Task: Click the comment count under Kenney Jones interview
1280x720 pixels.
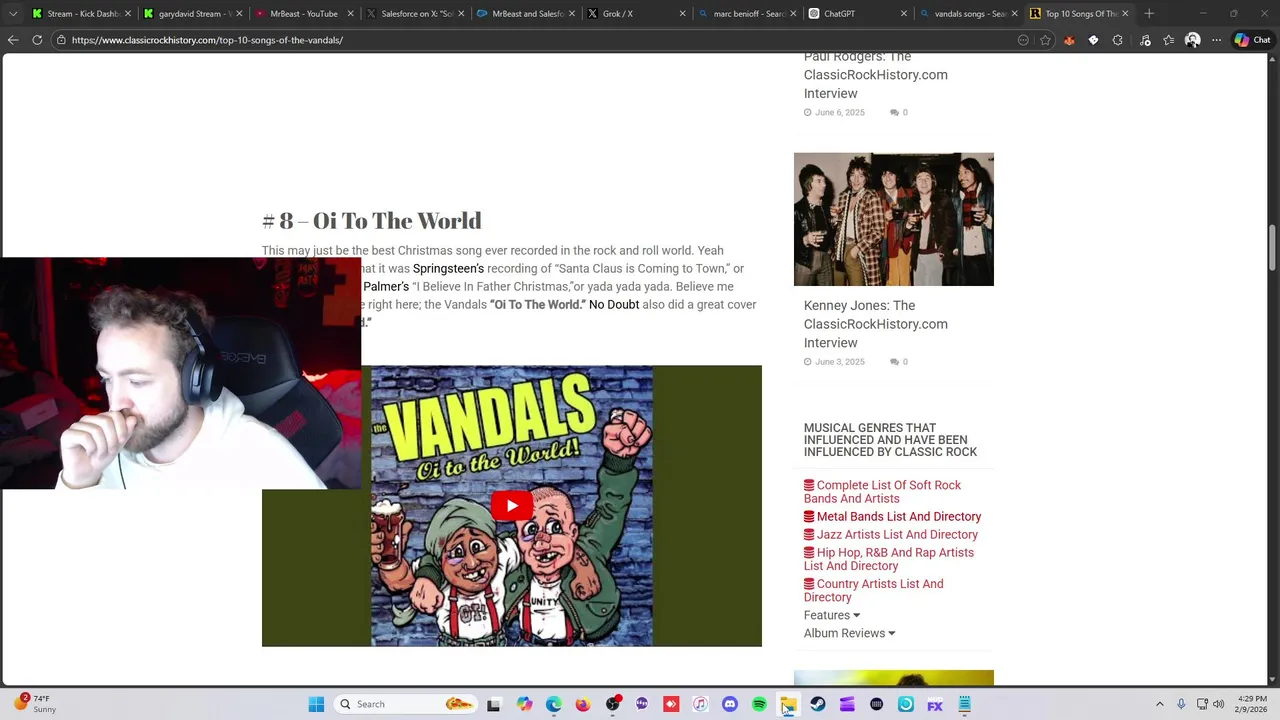Action: tap(899, 362)
